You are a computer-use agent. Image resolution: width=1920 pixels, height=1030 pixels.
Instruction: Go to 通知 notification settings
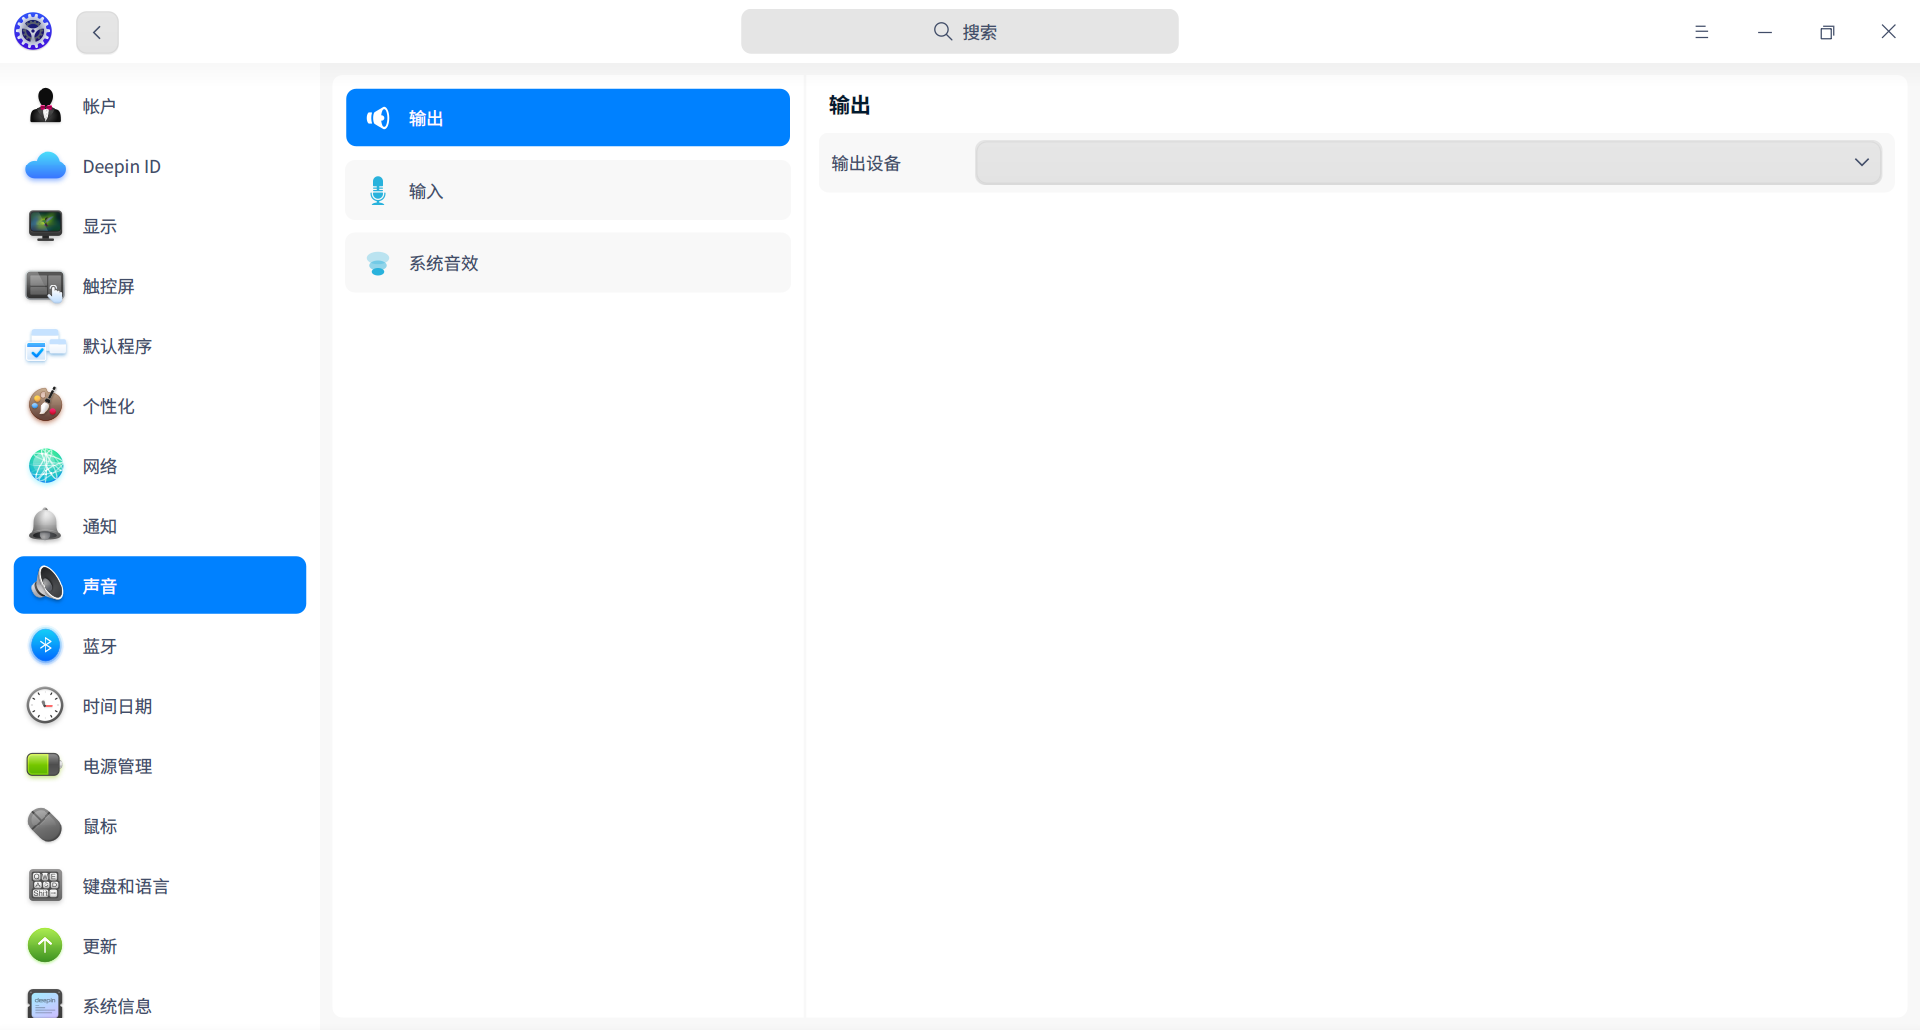click(160, 526)
